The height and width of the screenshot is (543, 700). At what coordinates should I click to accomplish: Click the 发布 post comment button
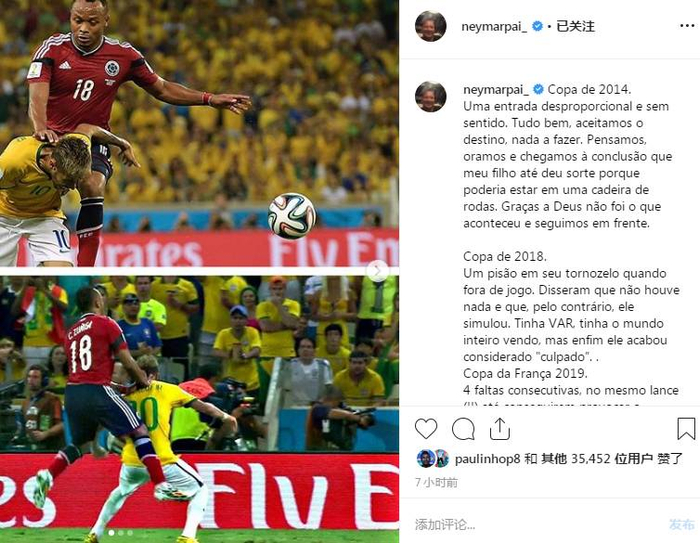point(682,524)
